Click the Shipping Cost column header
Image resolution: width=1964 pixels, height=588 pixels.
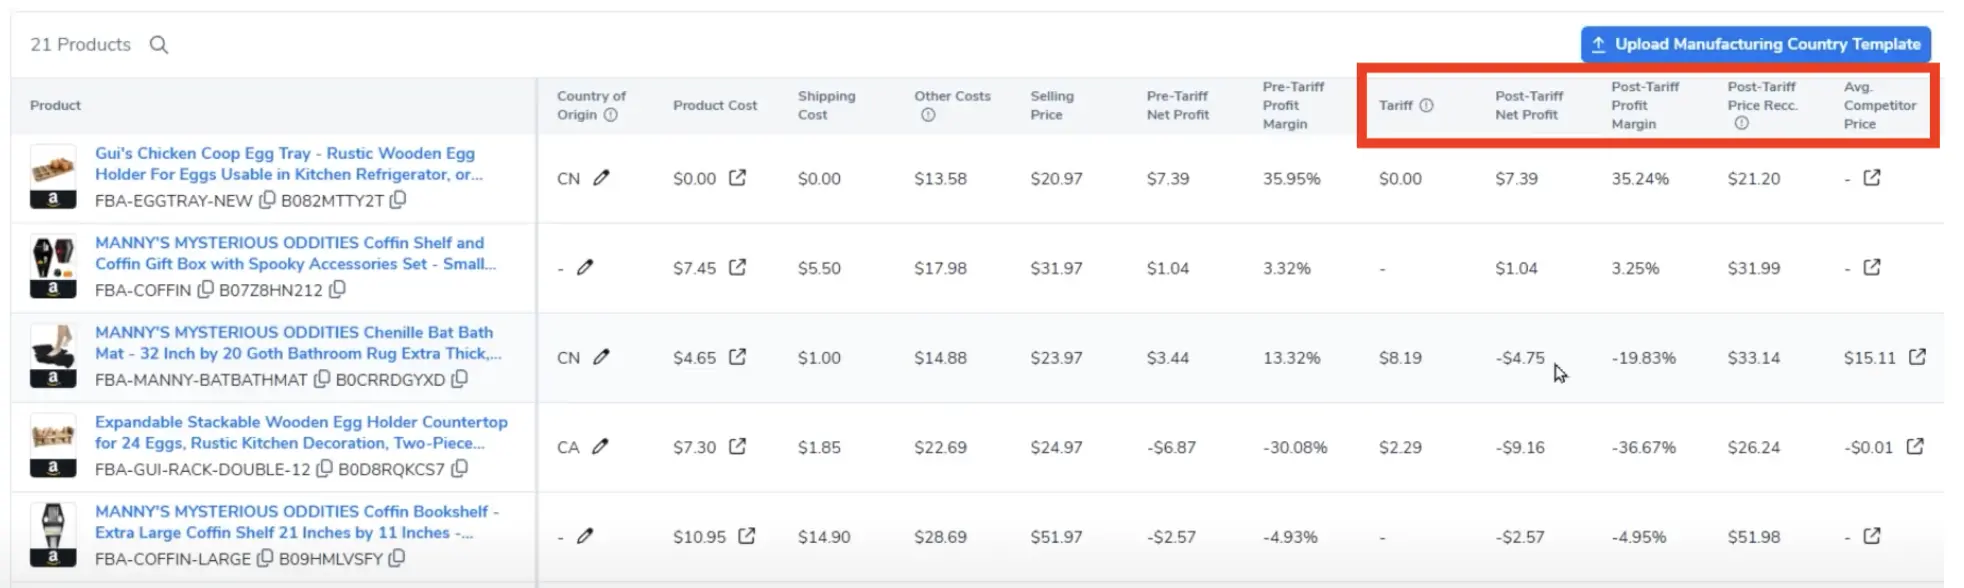click(826, 105)
